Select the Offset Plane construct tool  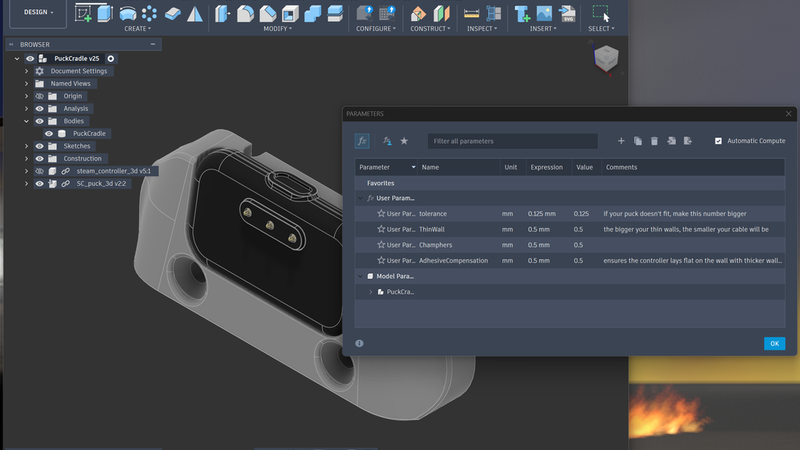tap(418, 14)
